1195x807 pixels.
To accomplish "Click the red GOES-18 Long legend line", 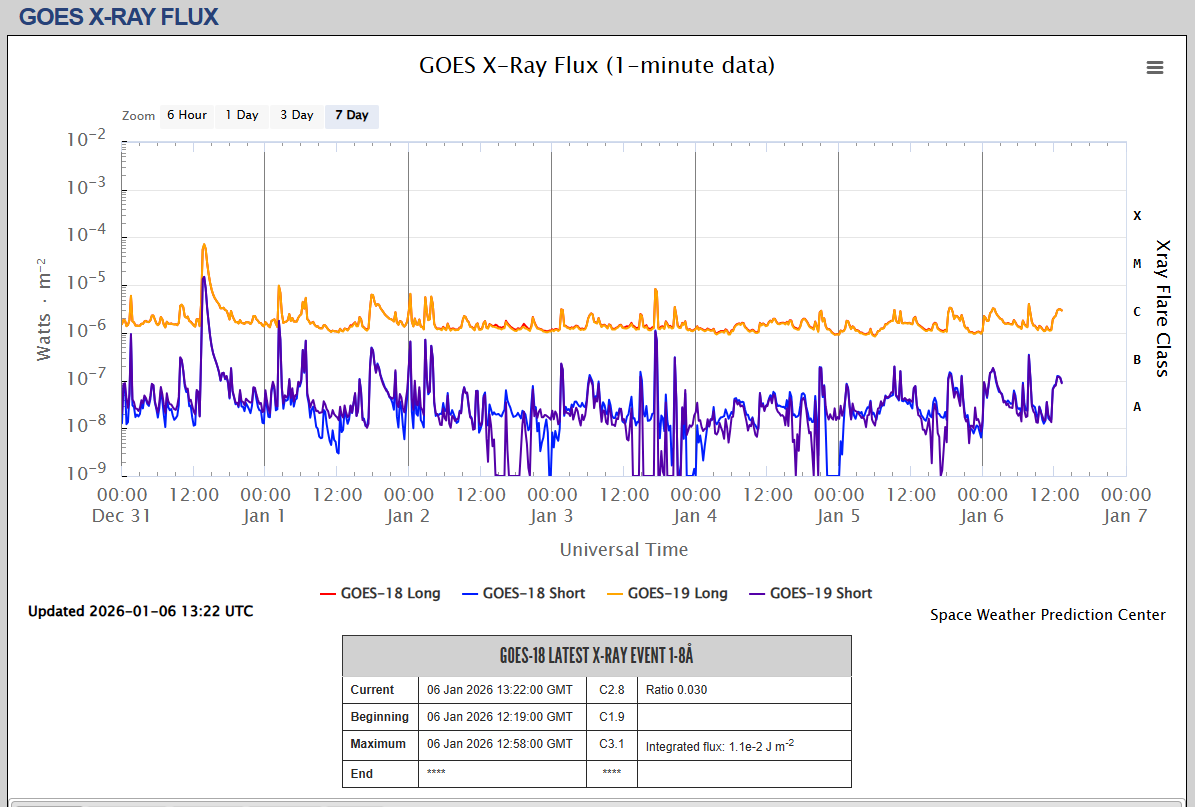I will coord(328,594).
